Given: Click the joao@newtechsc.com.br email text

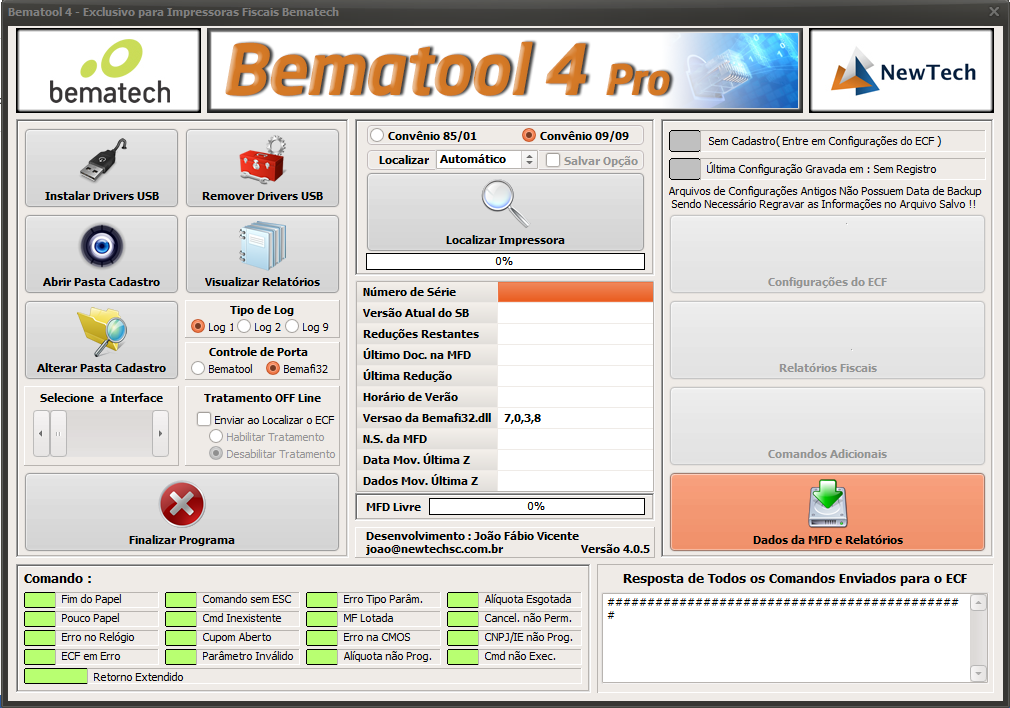Looking at the screenshot, I should [x=434, y=550].
